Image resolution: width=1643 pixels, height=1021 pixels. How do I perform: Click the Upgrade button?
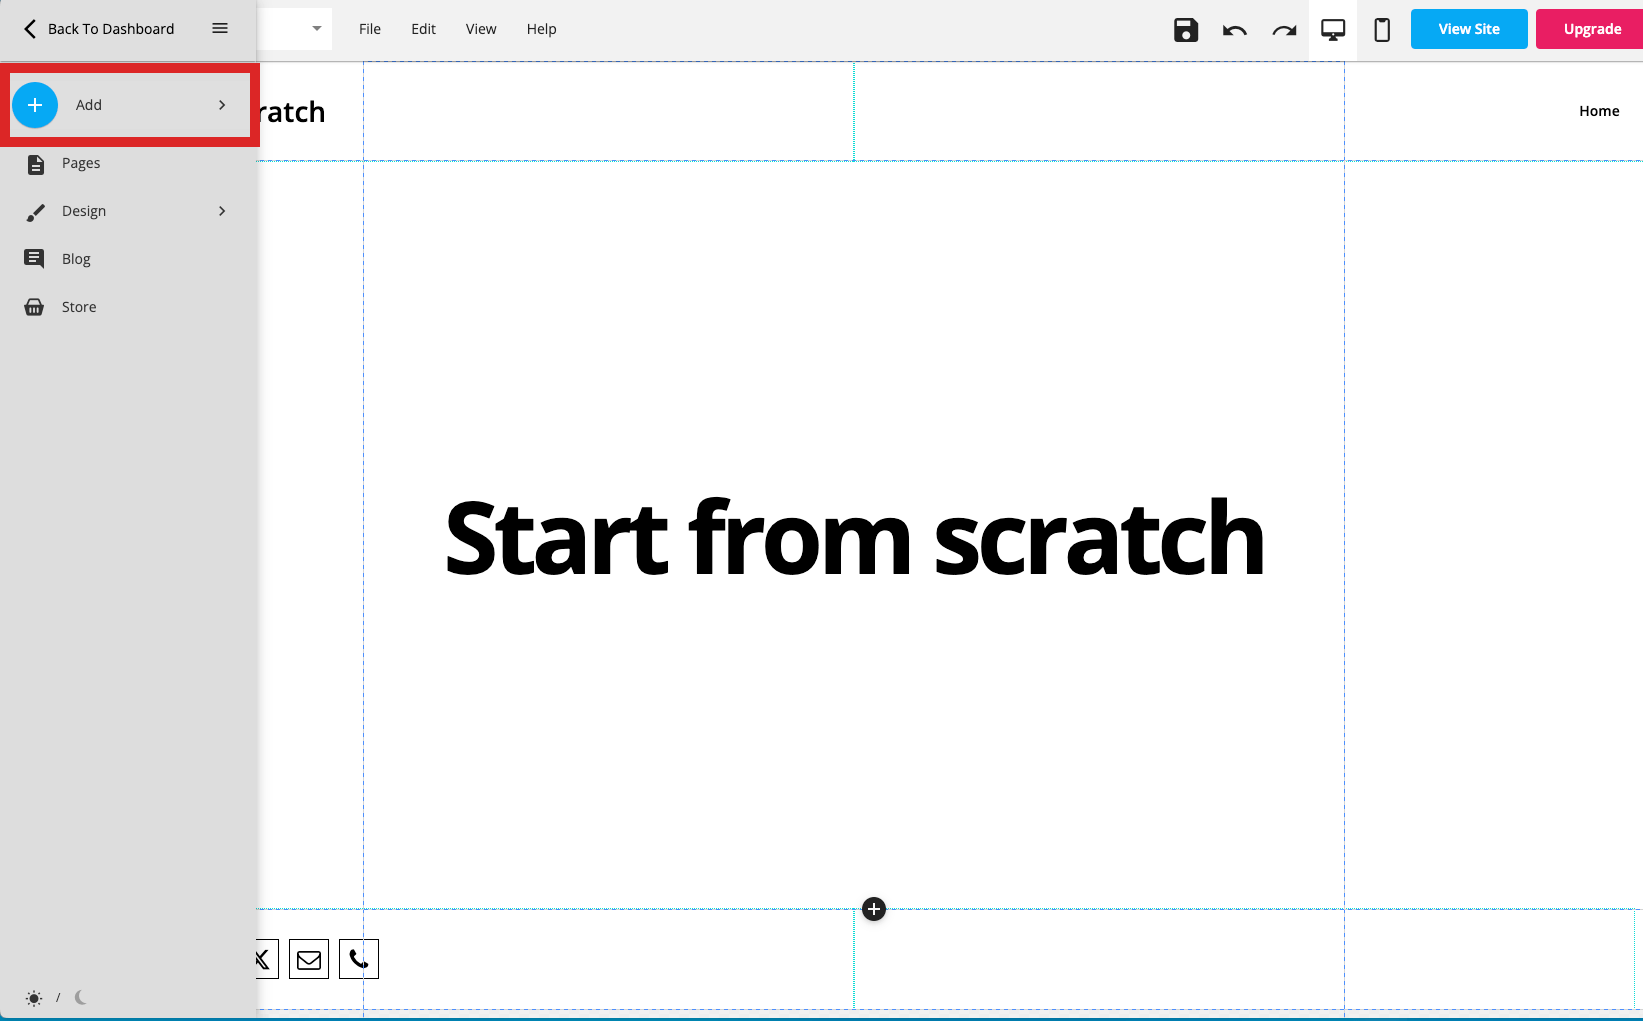tap(1590, 29)
